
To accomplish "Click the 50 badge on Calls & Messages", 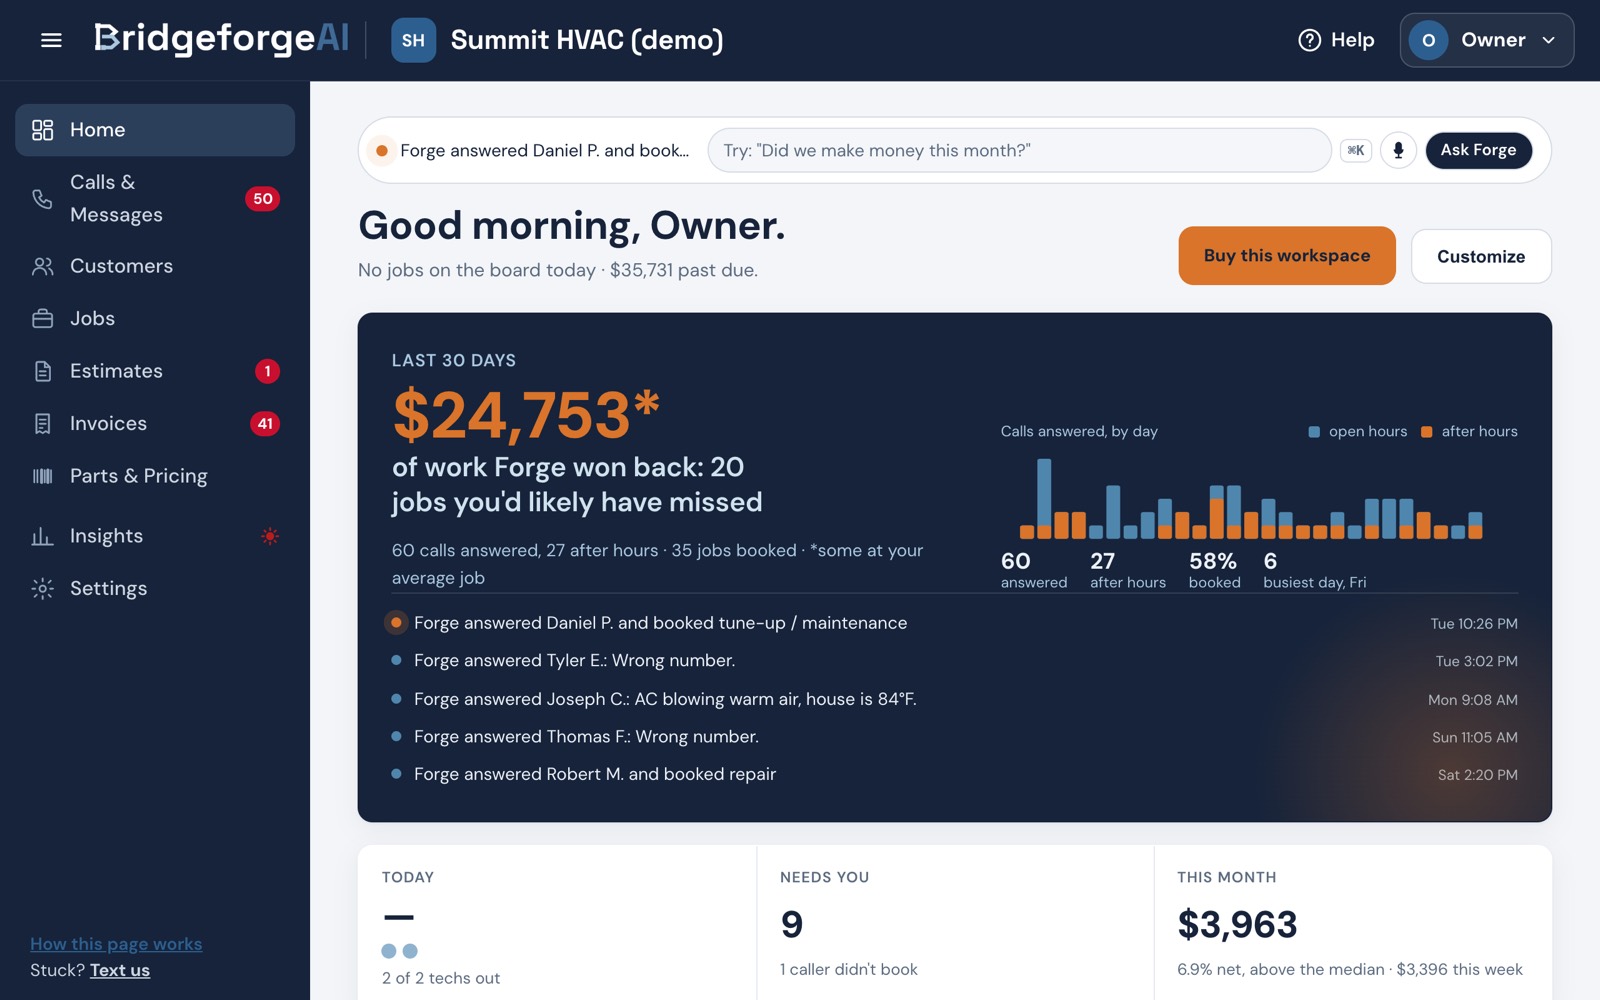I will [262, 198].
